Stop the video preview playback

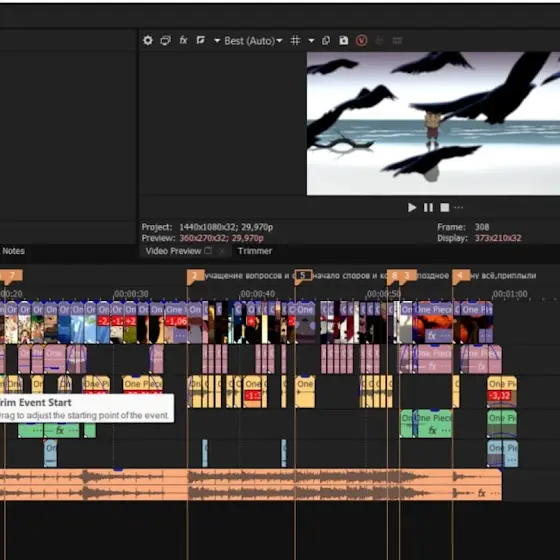(445, 208)
